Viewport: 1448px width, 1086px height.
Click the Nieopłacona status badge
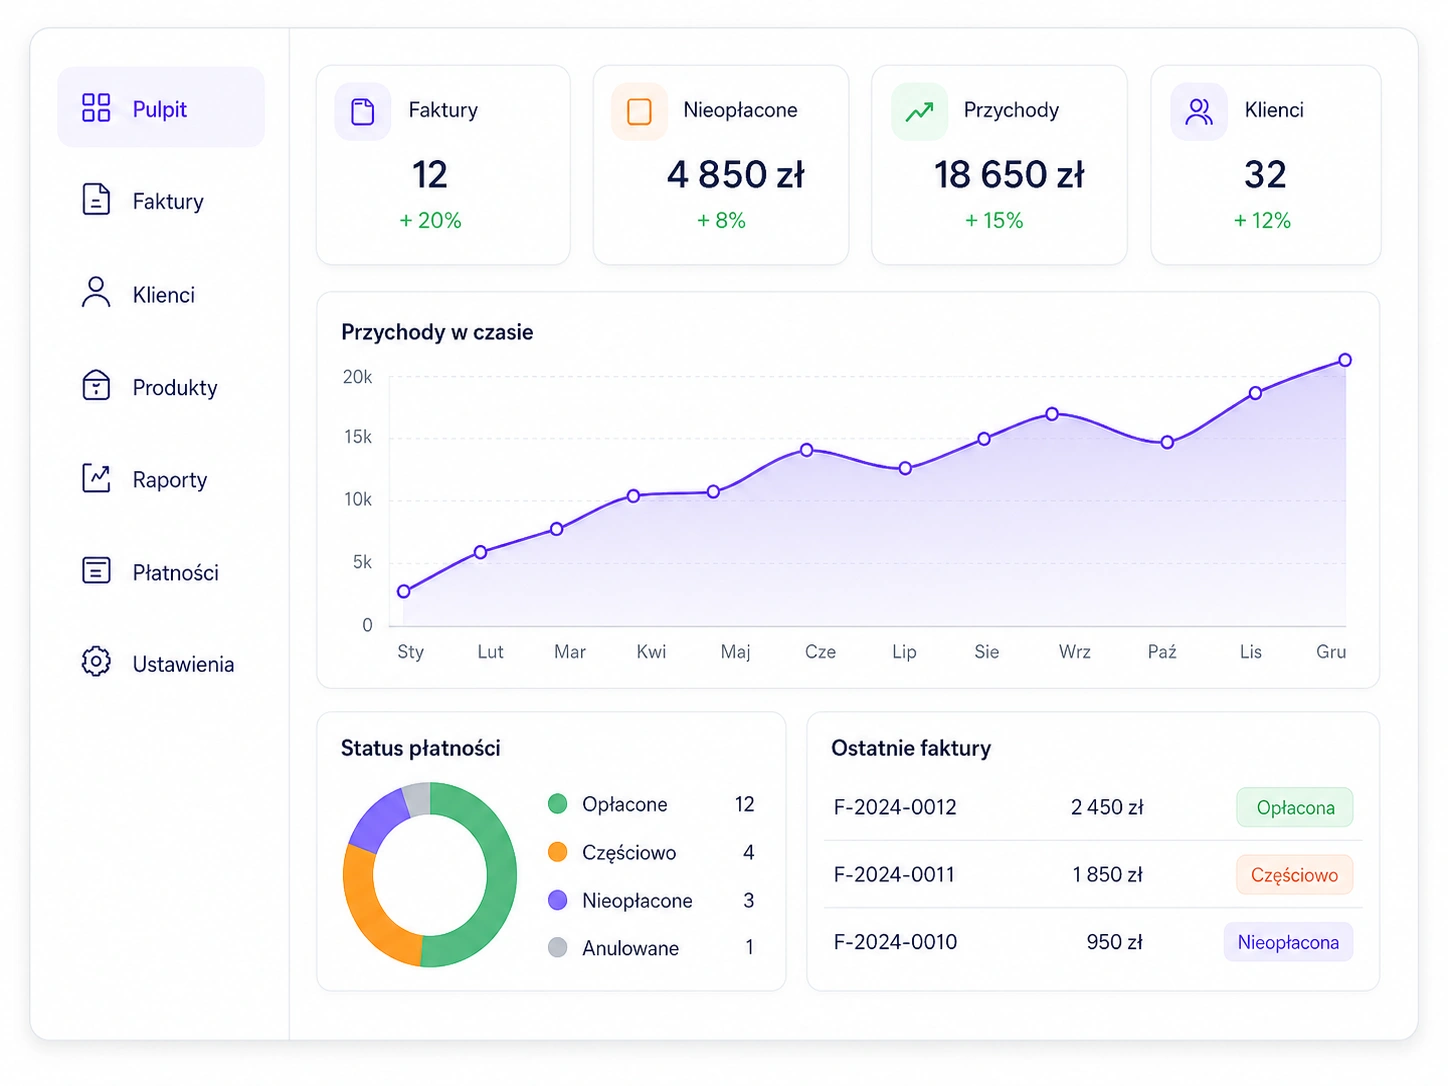[1288, 942]
